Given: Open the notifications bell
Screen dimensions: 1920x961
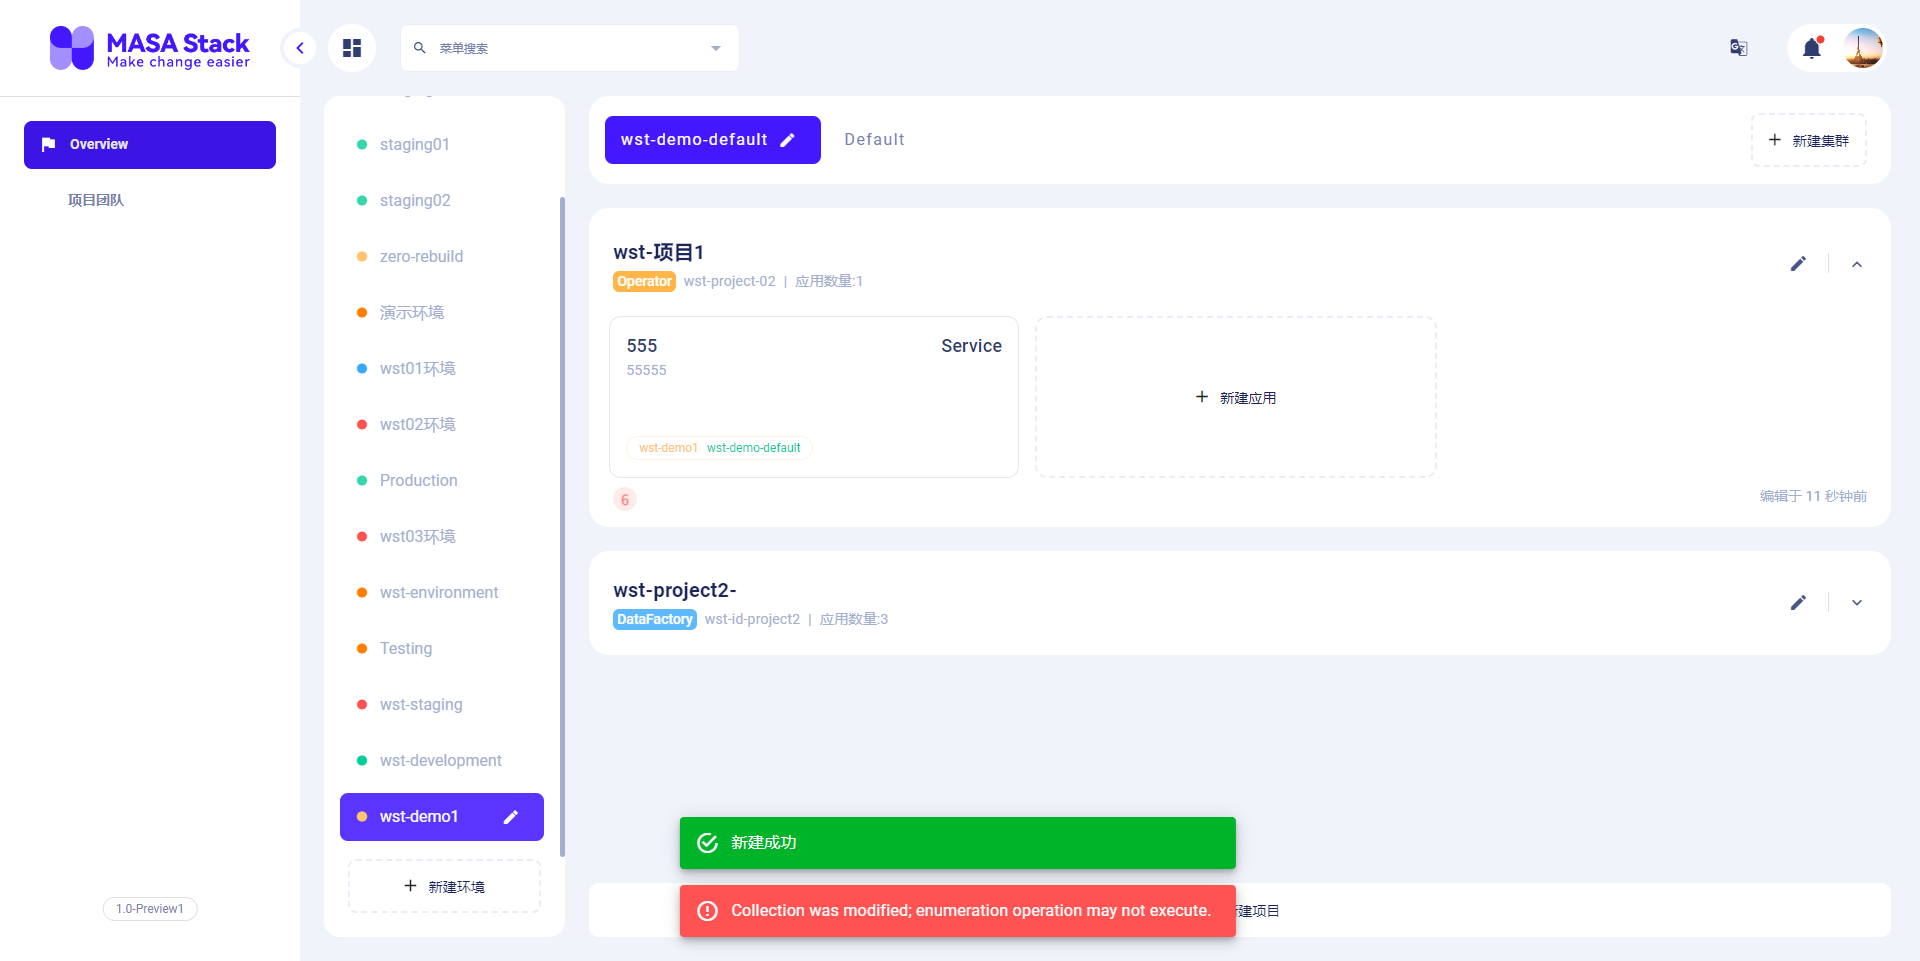Looking at the screenshot, I should [1812, 48].
